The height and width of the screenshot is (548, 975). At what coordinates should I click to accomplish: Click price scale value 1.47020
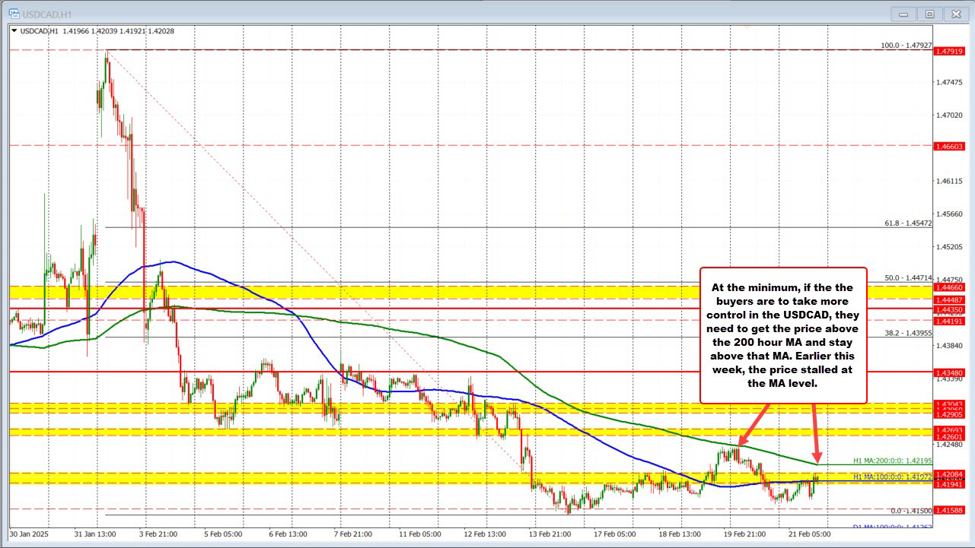[950, 115]
